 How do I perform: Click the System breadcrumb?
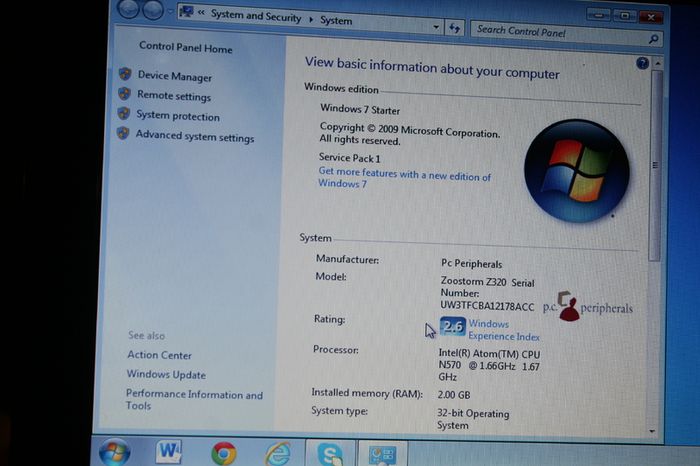coord(336,21)
